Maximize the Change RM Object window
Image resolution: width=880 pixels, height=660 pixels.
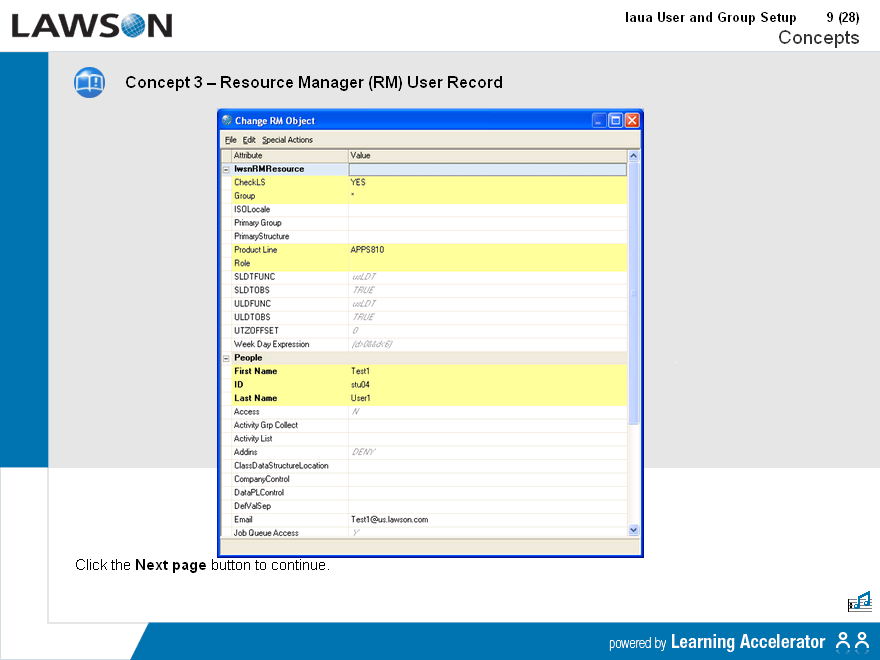[x=616, y=120]
